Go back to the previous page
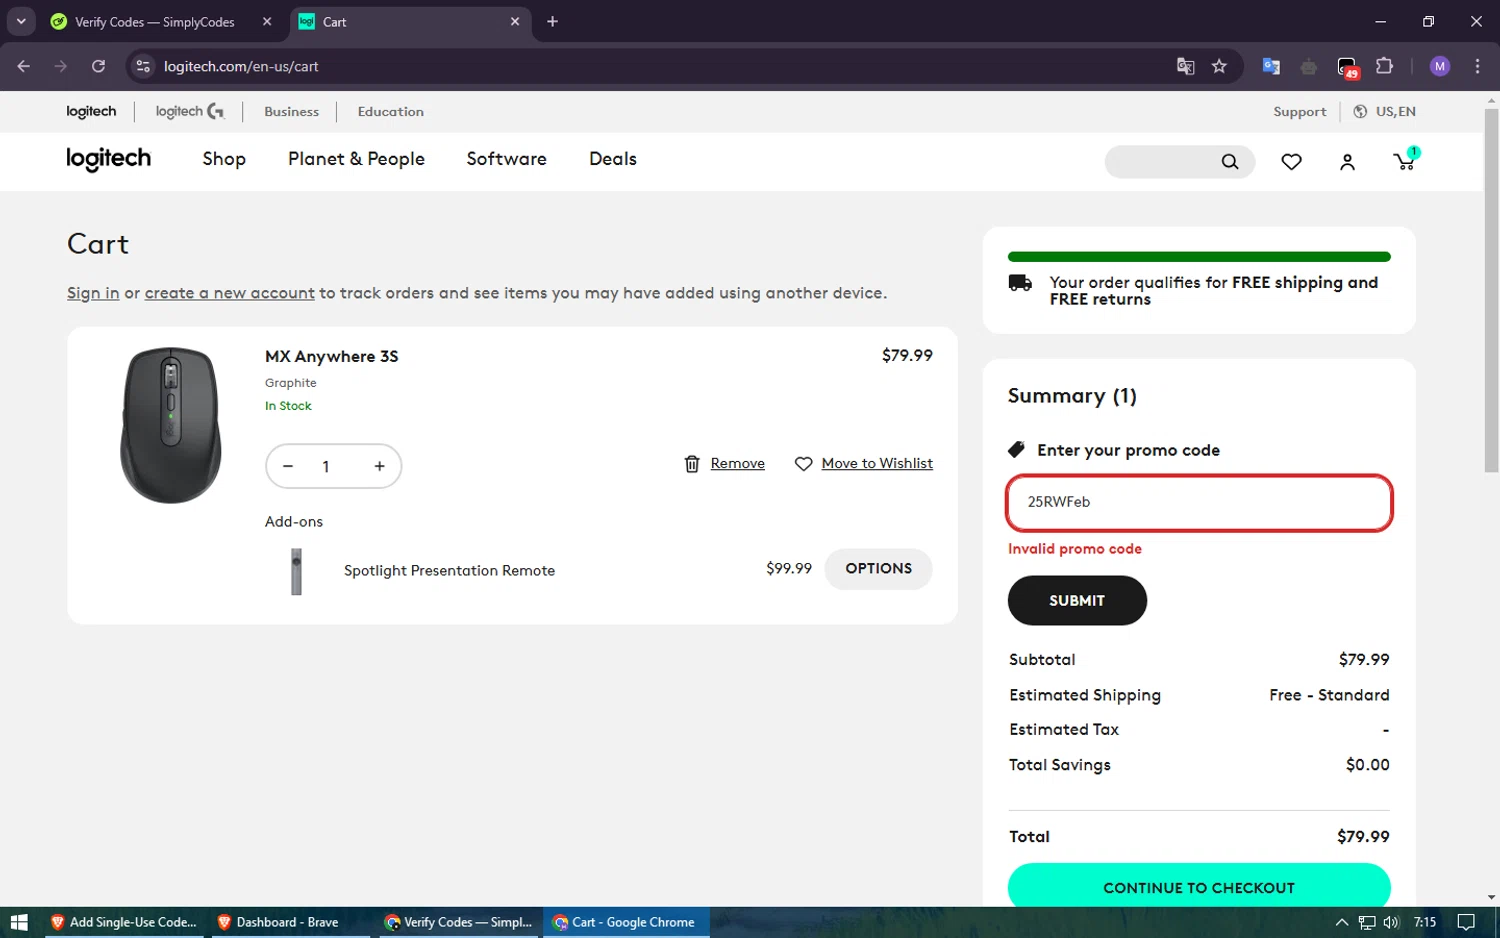The width and height of the screenshot is (1500, 938). pos(24,66)
